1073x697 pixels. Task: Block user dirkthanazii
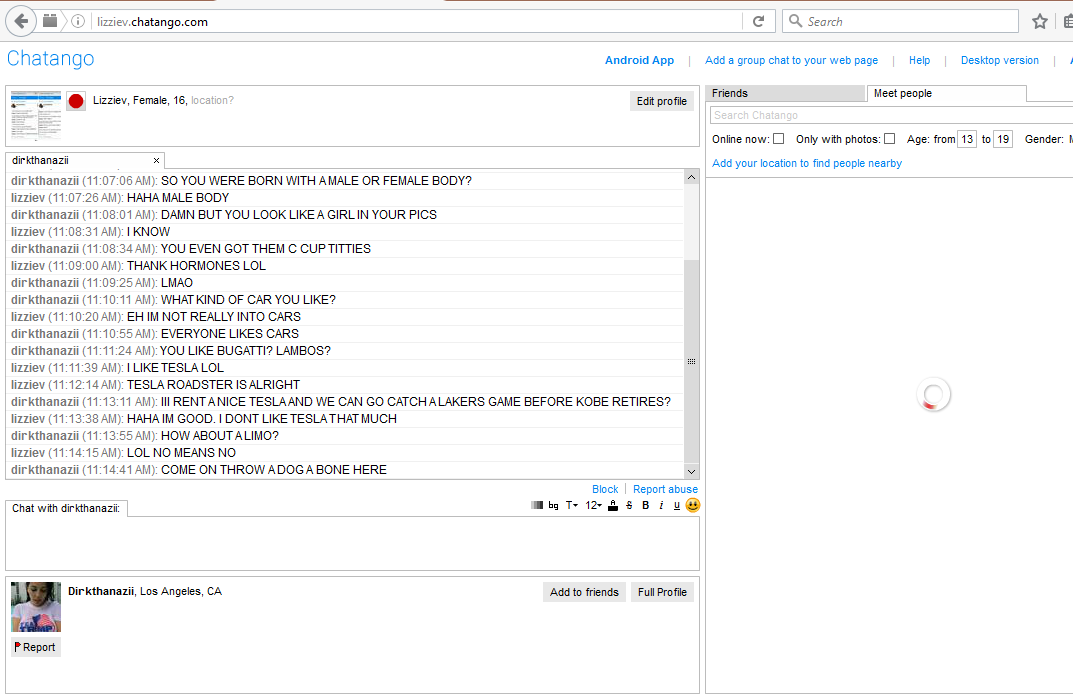coord(605,489)
